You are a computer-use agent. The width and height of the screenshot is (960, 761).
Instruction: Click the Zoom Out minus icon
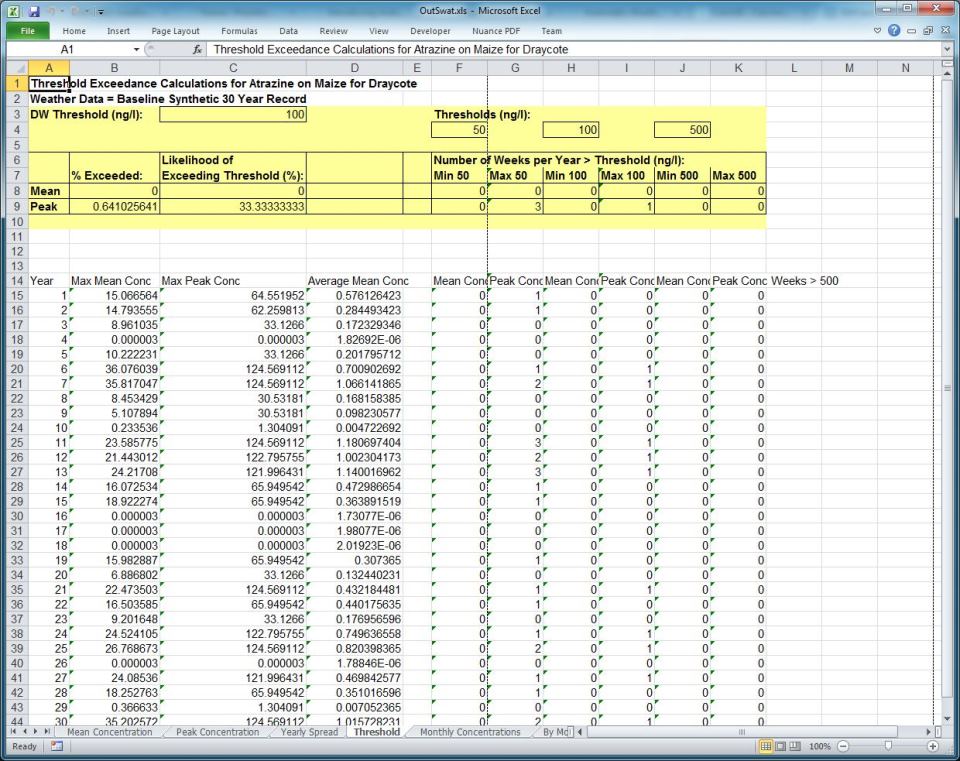843,746
